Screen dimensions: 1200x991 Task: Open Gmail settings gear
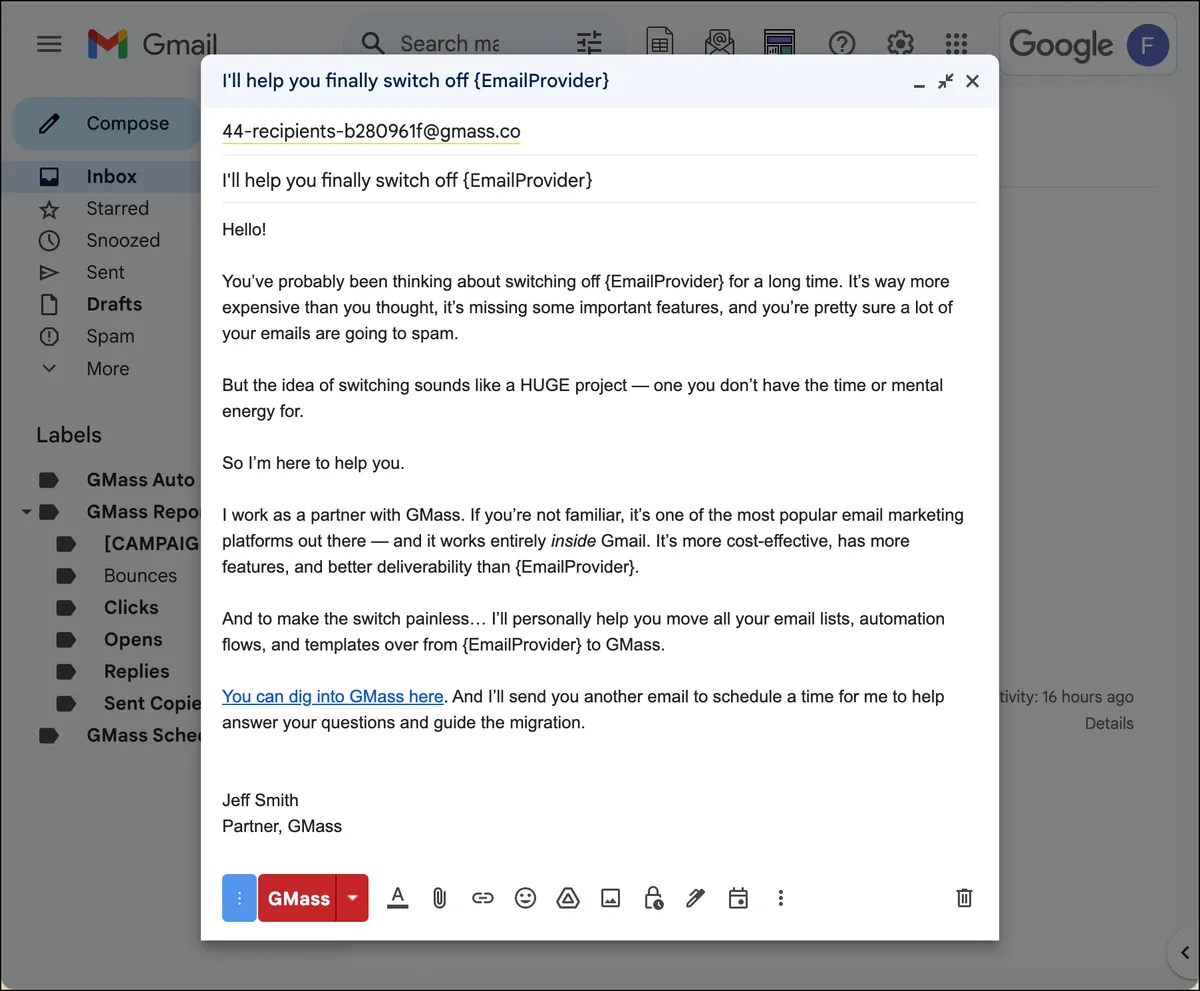pos(900,44)
